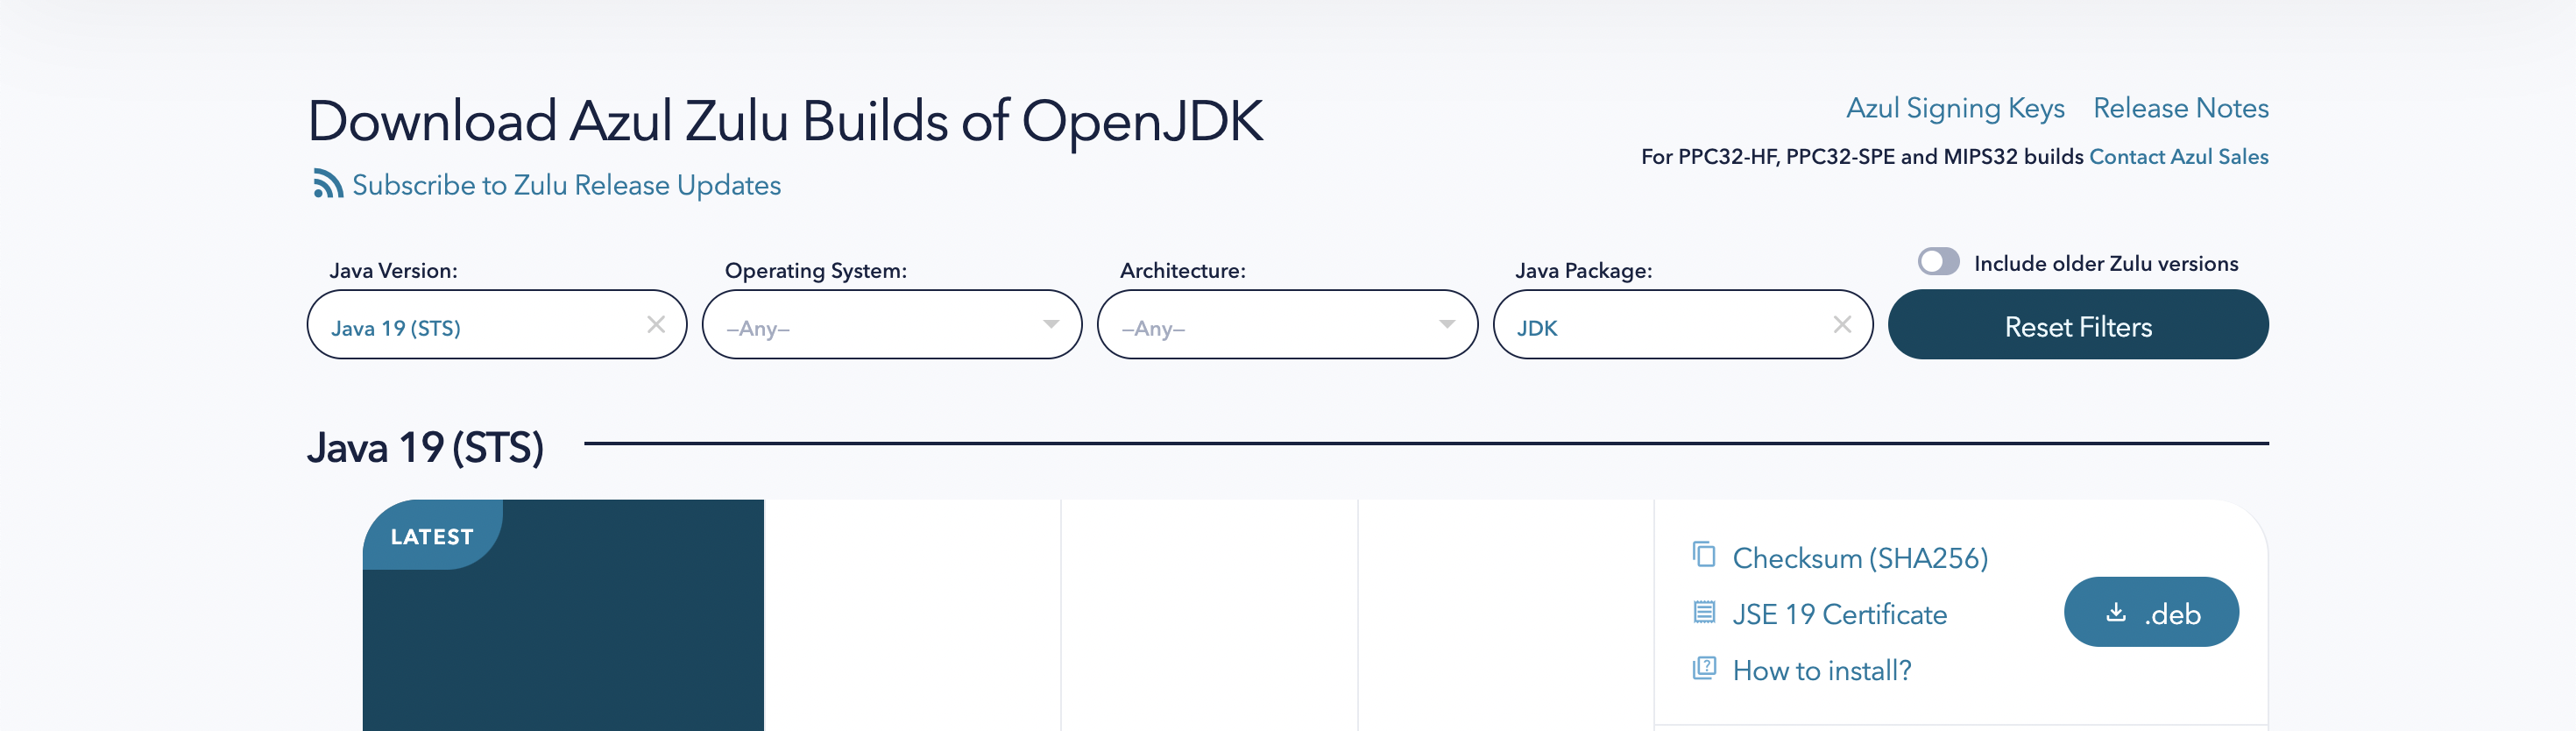Image resolution: width=2576 pixels, height=731 pixels.
Task: Click the LATEST badge
Action: [x=432, y=536]
